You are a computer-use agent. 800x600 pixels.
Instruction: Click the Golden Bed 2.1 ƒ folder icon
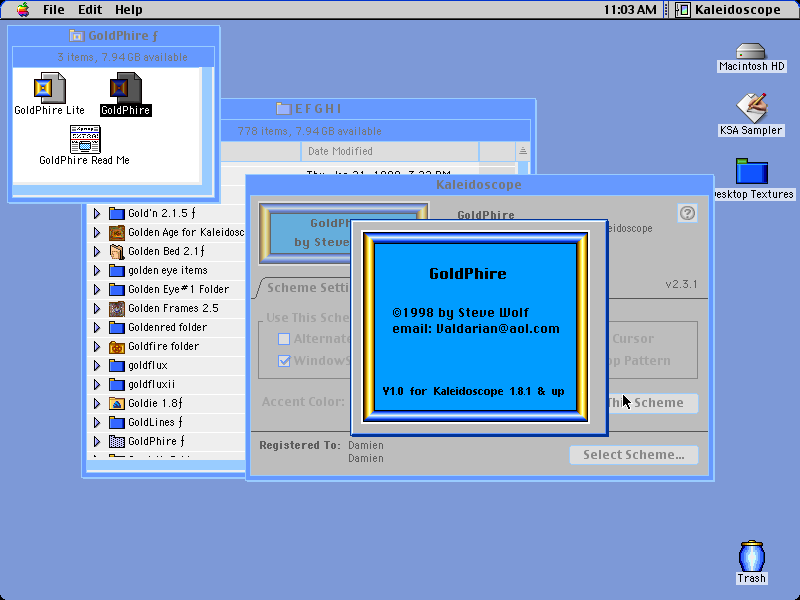point(117,252)
